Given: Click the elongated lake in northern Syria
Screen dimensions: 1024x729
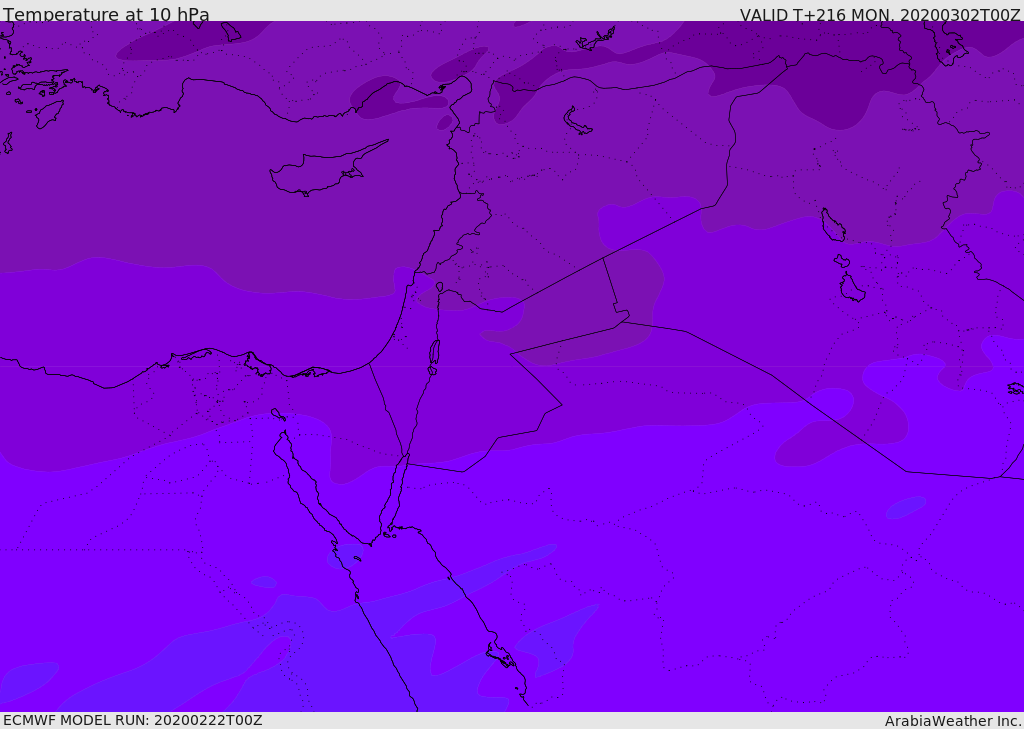Looking at the screenshot, I should pyautogui.click(x=578, y=121).
